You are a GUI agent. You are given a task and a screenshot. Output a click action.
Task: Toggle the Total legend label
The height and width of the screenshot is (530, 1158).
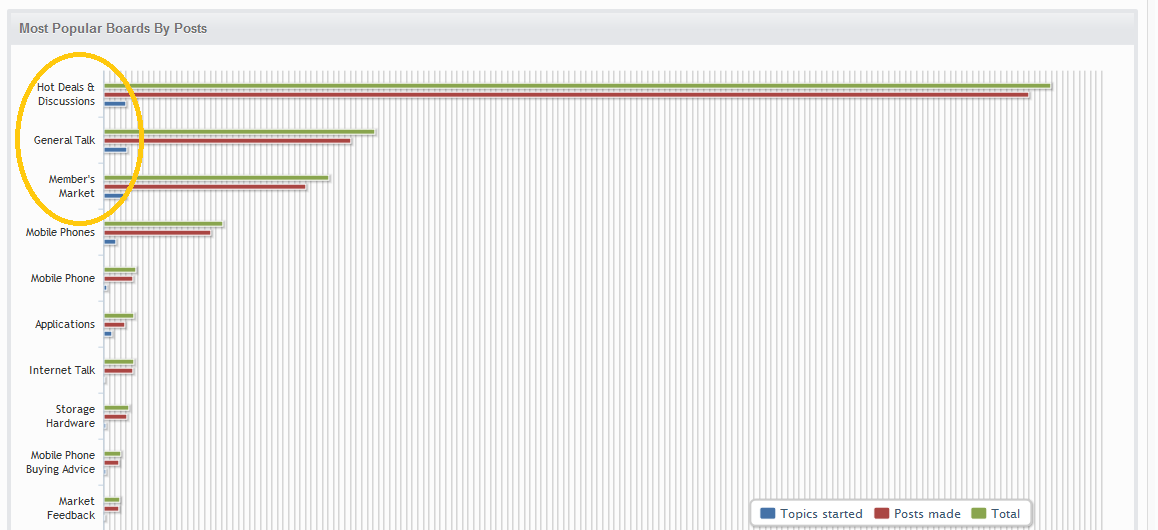coord(1005,514)
